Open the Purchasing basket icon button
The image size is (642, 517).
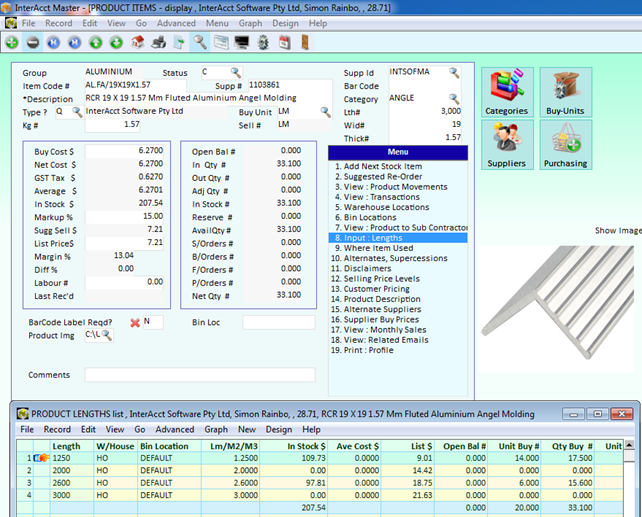[565, 144]
